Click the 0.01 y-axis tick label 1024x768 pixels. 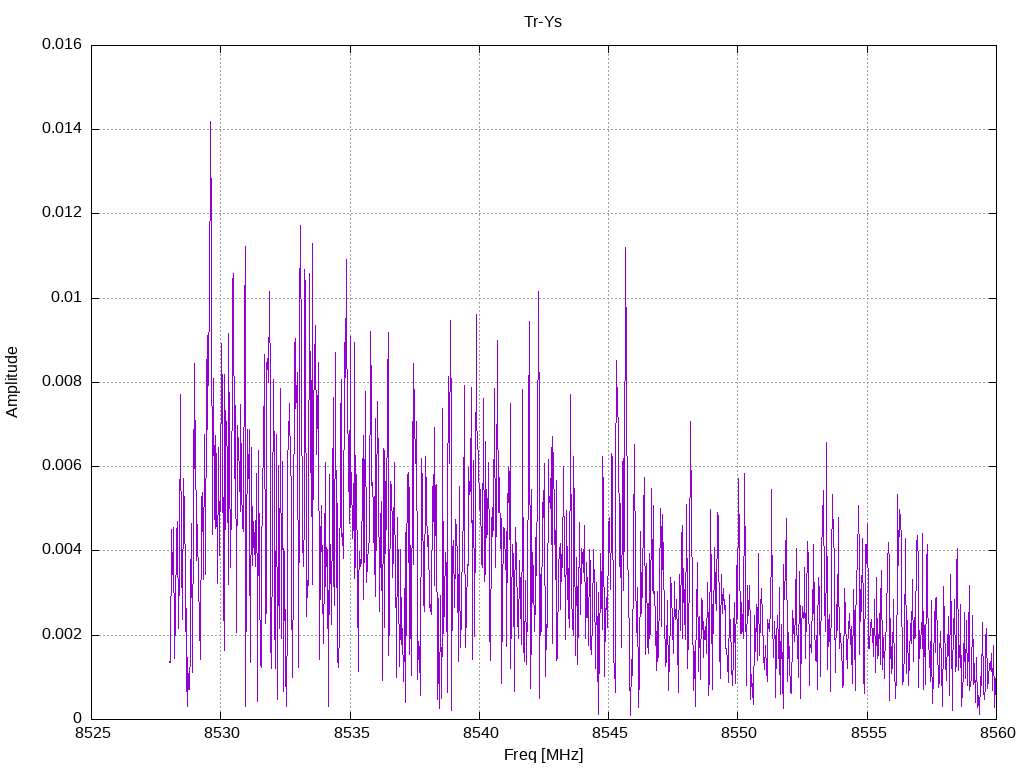click(67, 298)
